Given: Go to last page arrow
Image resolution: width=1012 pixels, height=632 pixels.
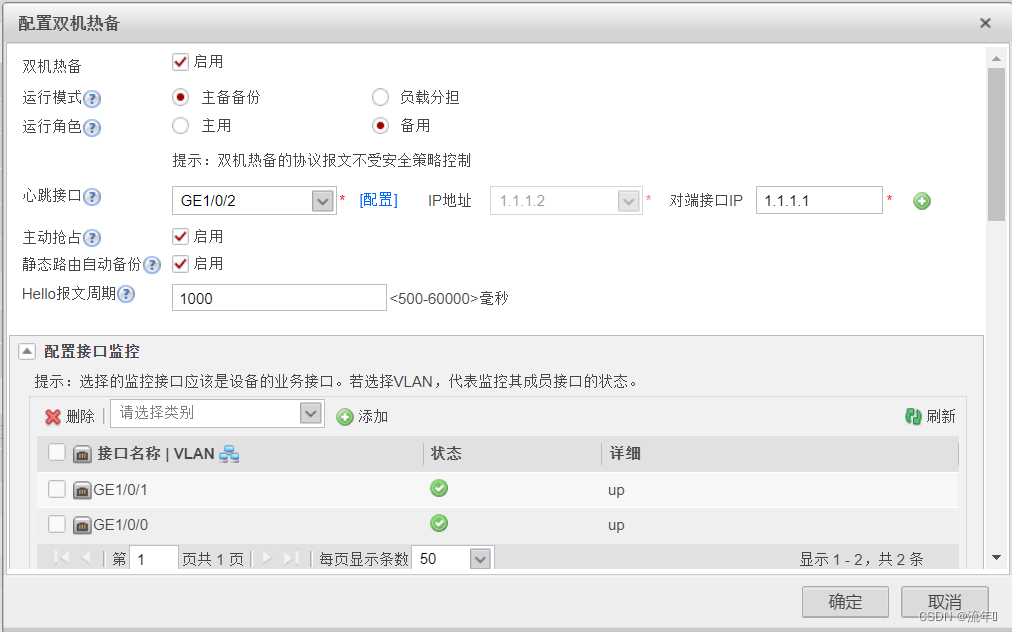Looking at the screenshot, I should coord(291,558).
